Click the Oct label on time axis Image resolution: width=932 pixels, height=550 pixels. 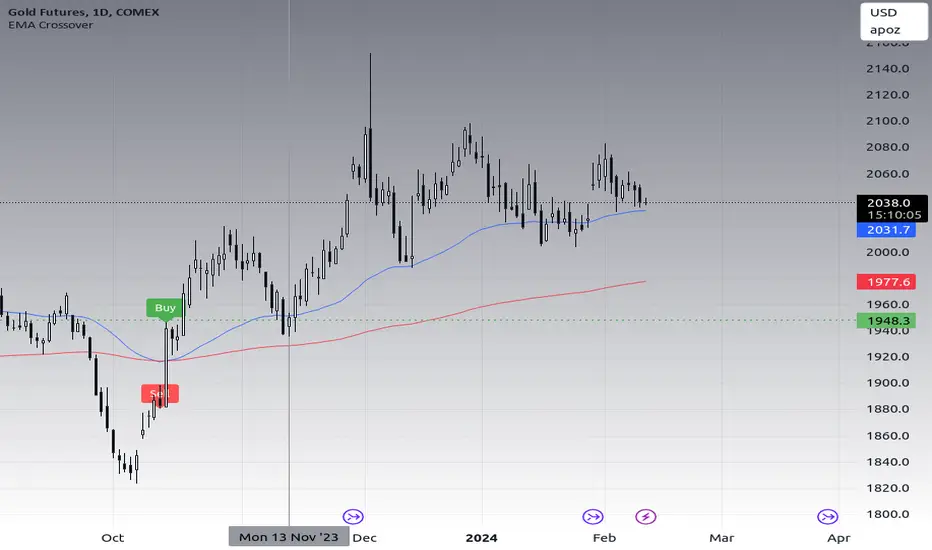pyautogui.click(x=112, y=538)
